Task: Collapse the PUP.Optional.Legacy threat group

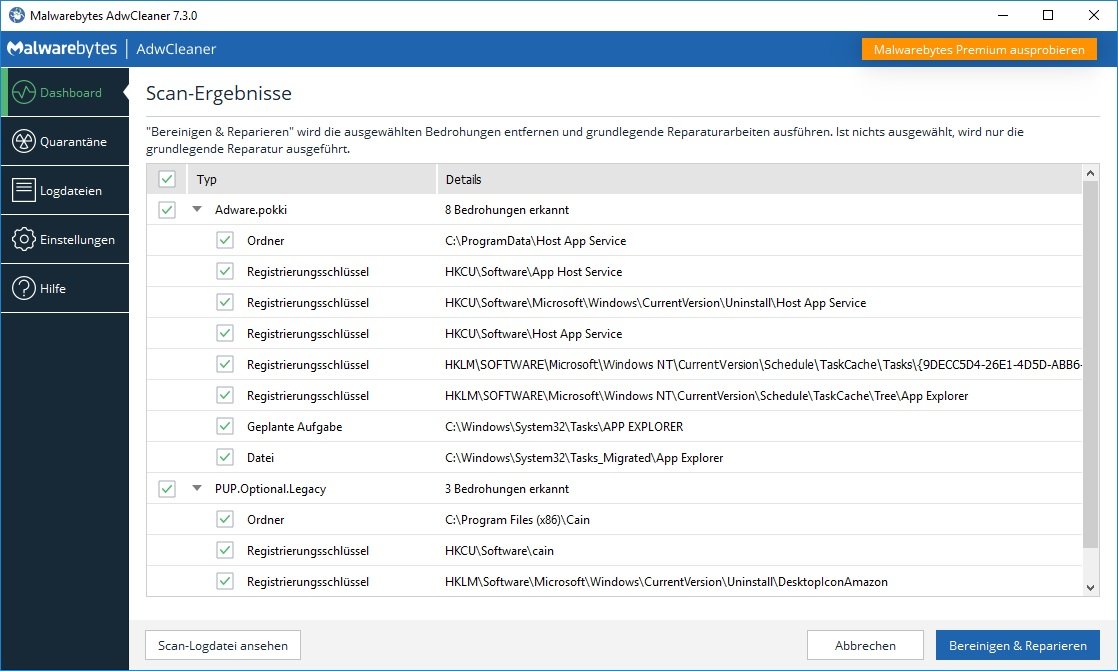Action: [x=197, y=490]
